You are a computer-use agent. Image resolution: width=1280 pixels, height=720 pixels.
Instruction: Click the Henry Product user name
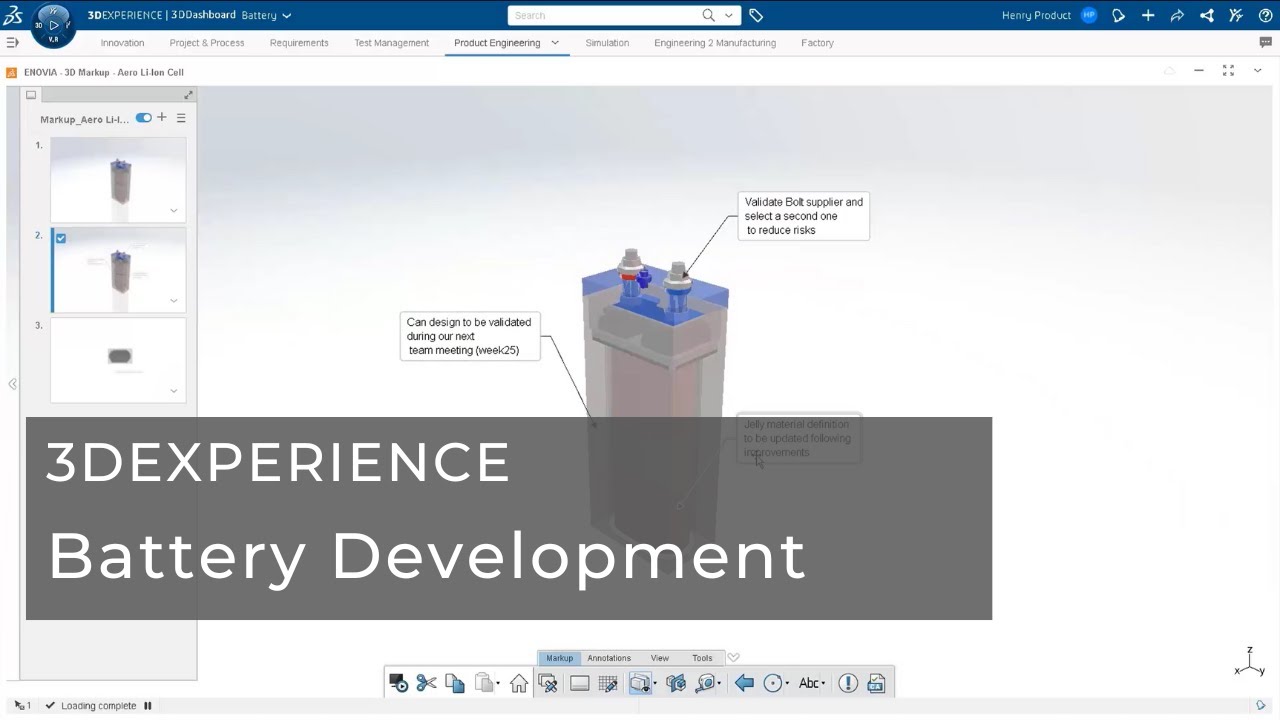(1036, 15)
